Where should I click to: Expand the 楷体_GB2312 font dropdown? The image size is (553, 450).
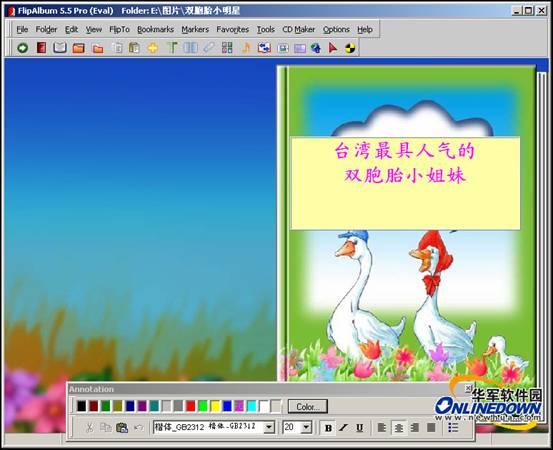click(269, 427)
